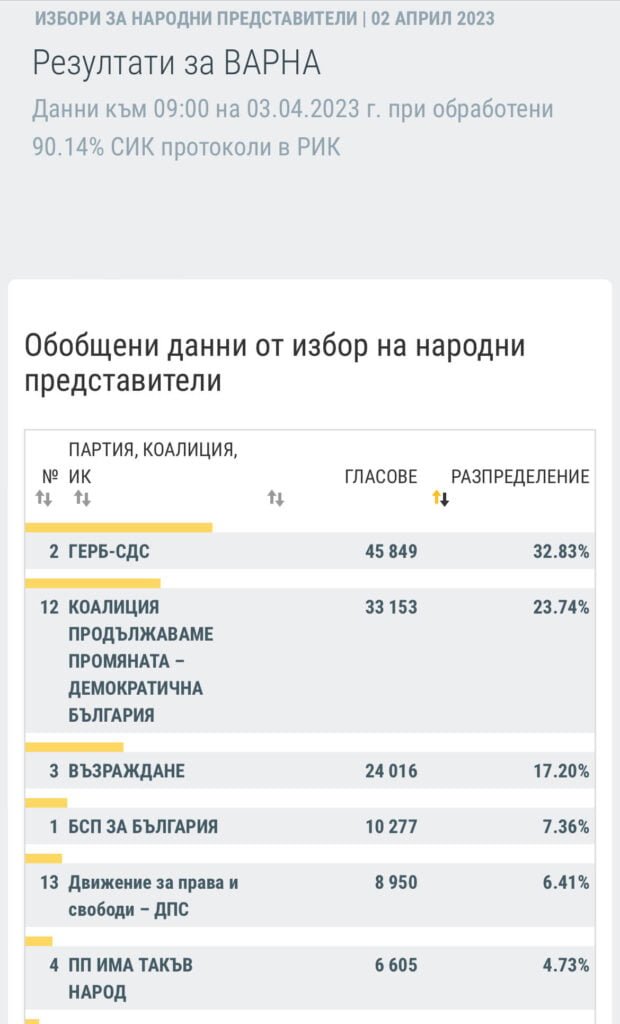
Task: Click the yellow bar above ВЪЗРАЖДАНЕ
Action: pos(74,746)
